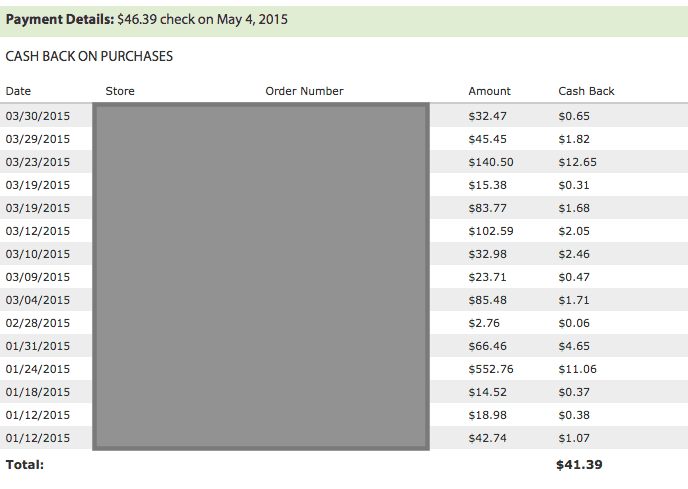Screen dimensions: 688x489
Task: Click the $85.48 amount
Action: pos(487,300)
